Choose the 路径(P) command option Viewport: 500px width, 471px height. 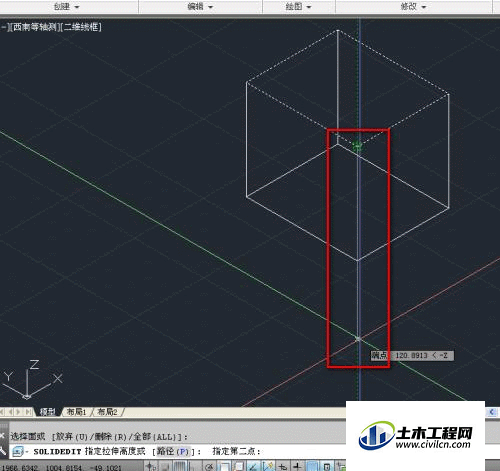[173, 452]
